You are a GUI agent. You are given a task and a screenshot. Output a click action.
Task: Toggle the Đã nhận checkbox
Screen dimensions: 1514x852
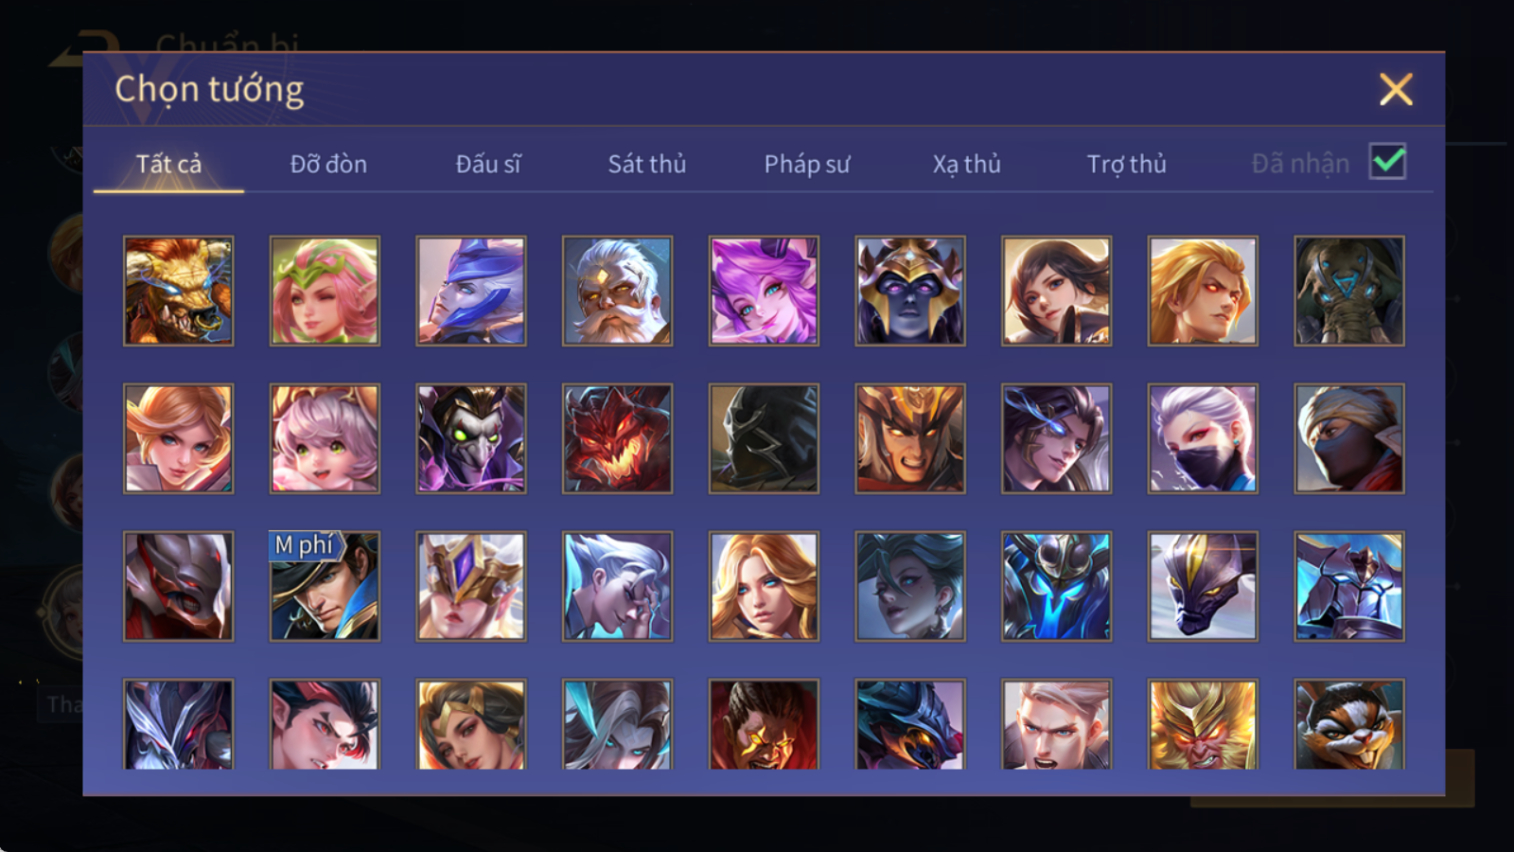tap(1388, 161)
